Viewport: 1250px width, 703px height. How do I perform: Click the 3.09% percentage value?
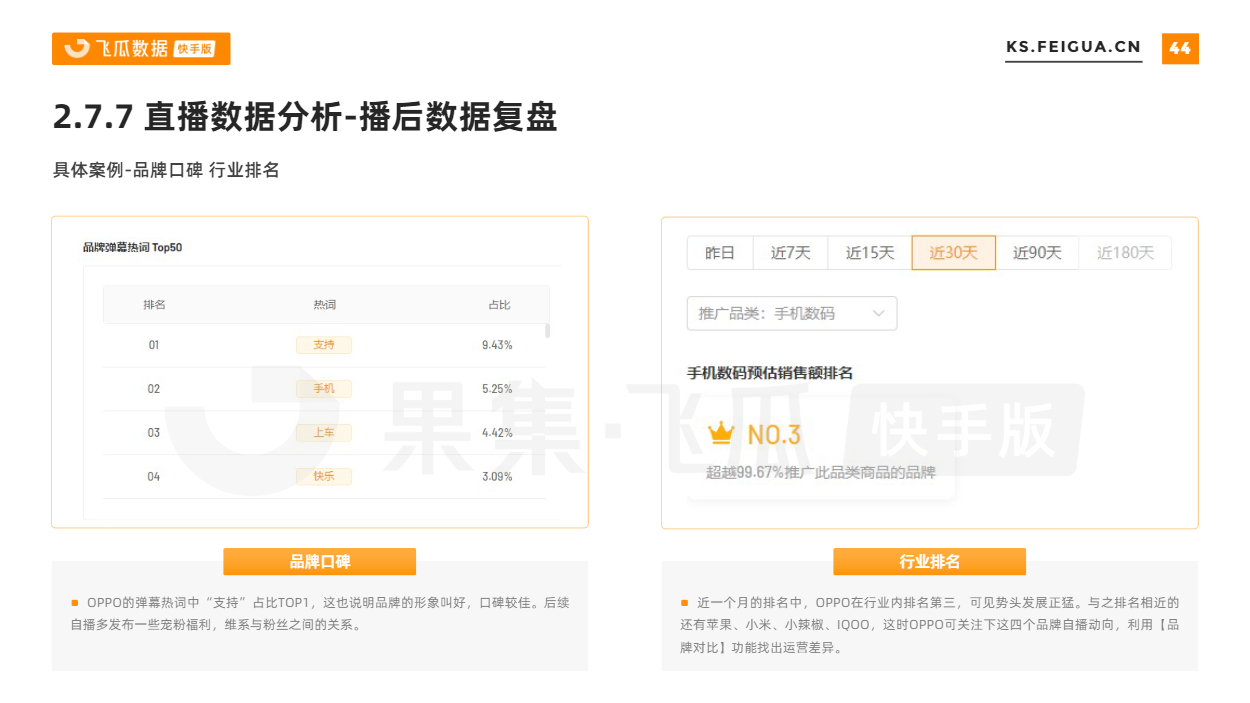coord(497,477)
